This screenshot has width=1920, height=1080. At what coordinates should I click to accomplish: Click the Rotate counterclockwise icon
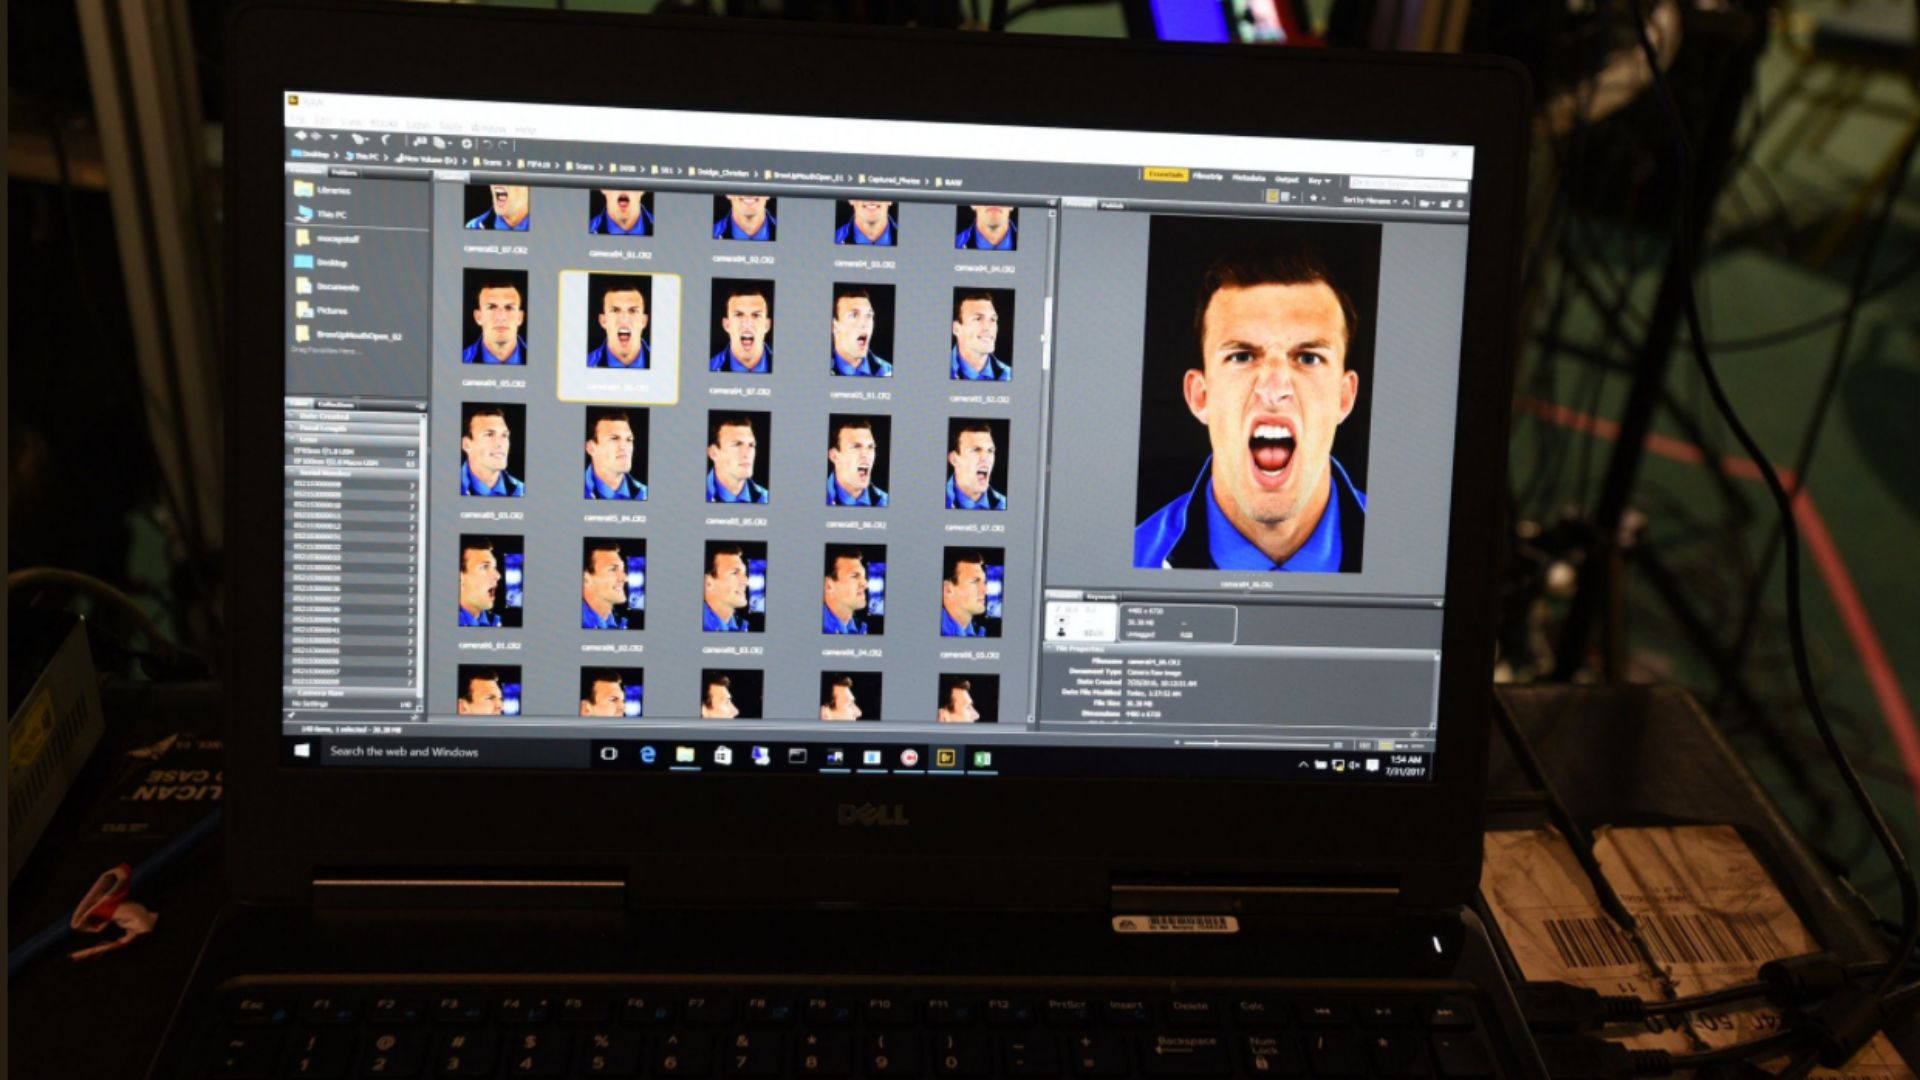click(487, 144)
